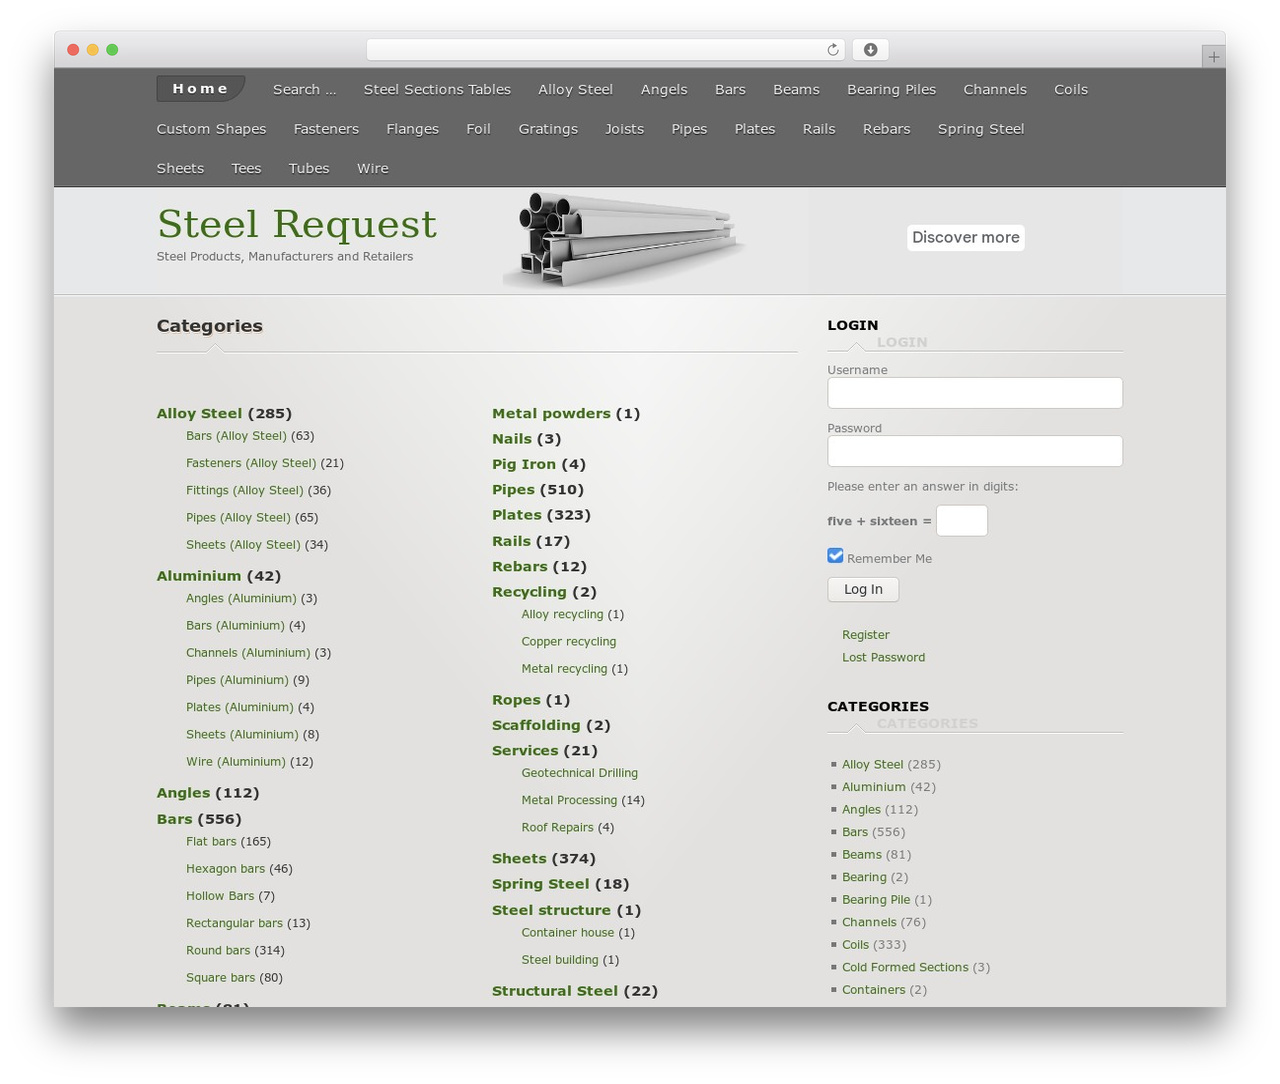Screen dimensions: 1280x1084
Task: Open Aluminium (42) category heading
Action: [x=219, y=576]
